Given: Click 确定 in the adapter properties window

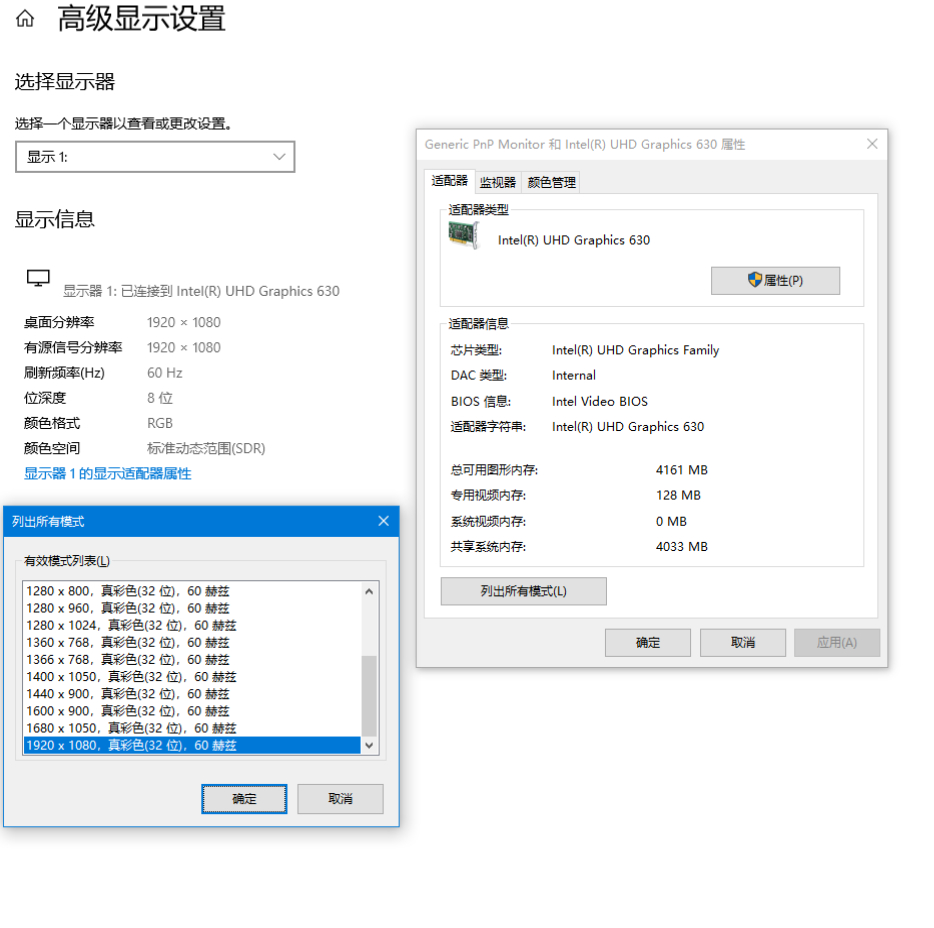Looking at the screenshot, I should [647, 643].
